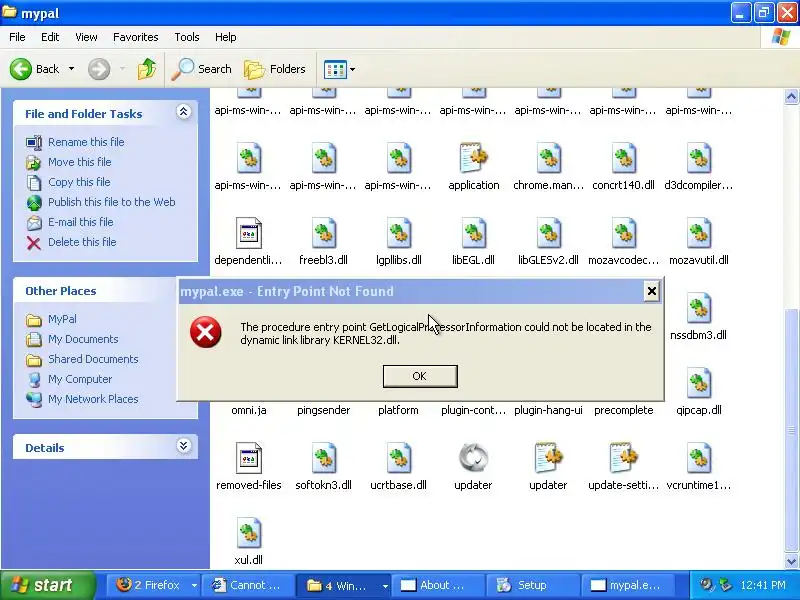Select the libGLESv2.dll file icon
This screenshot has height=600, width=800.
coord(548,233)
